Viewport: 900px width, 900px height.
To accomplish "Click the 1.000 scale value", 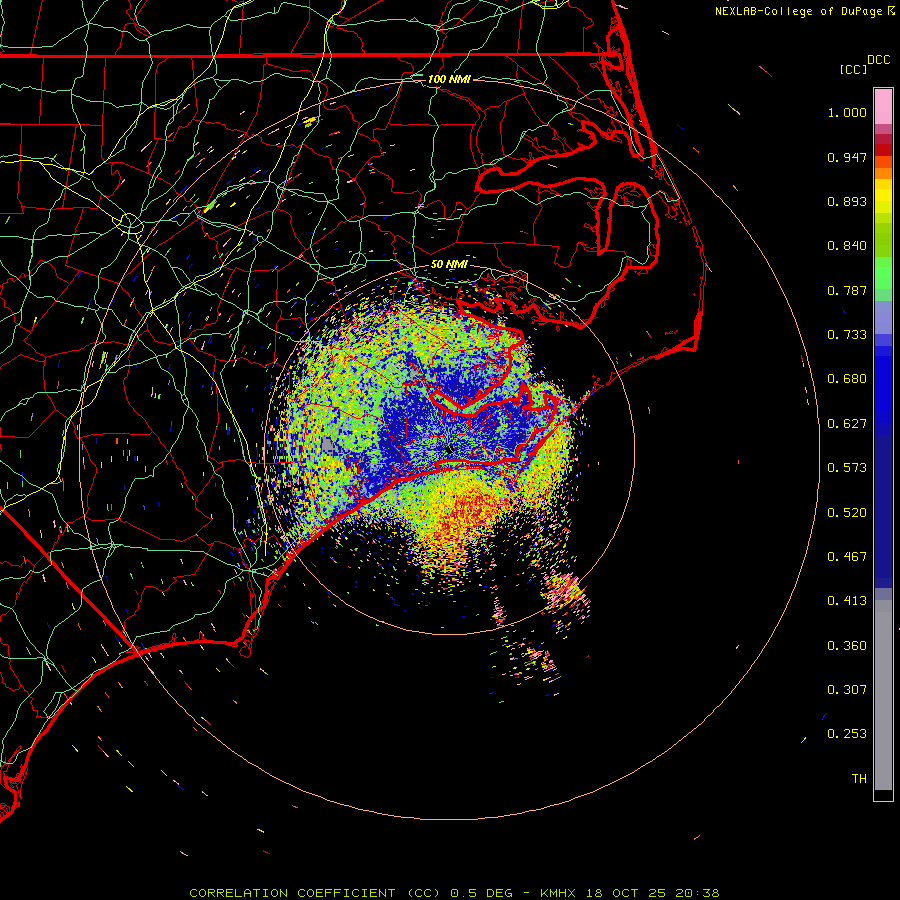I will click(x=847, y=112).
